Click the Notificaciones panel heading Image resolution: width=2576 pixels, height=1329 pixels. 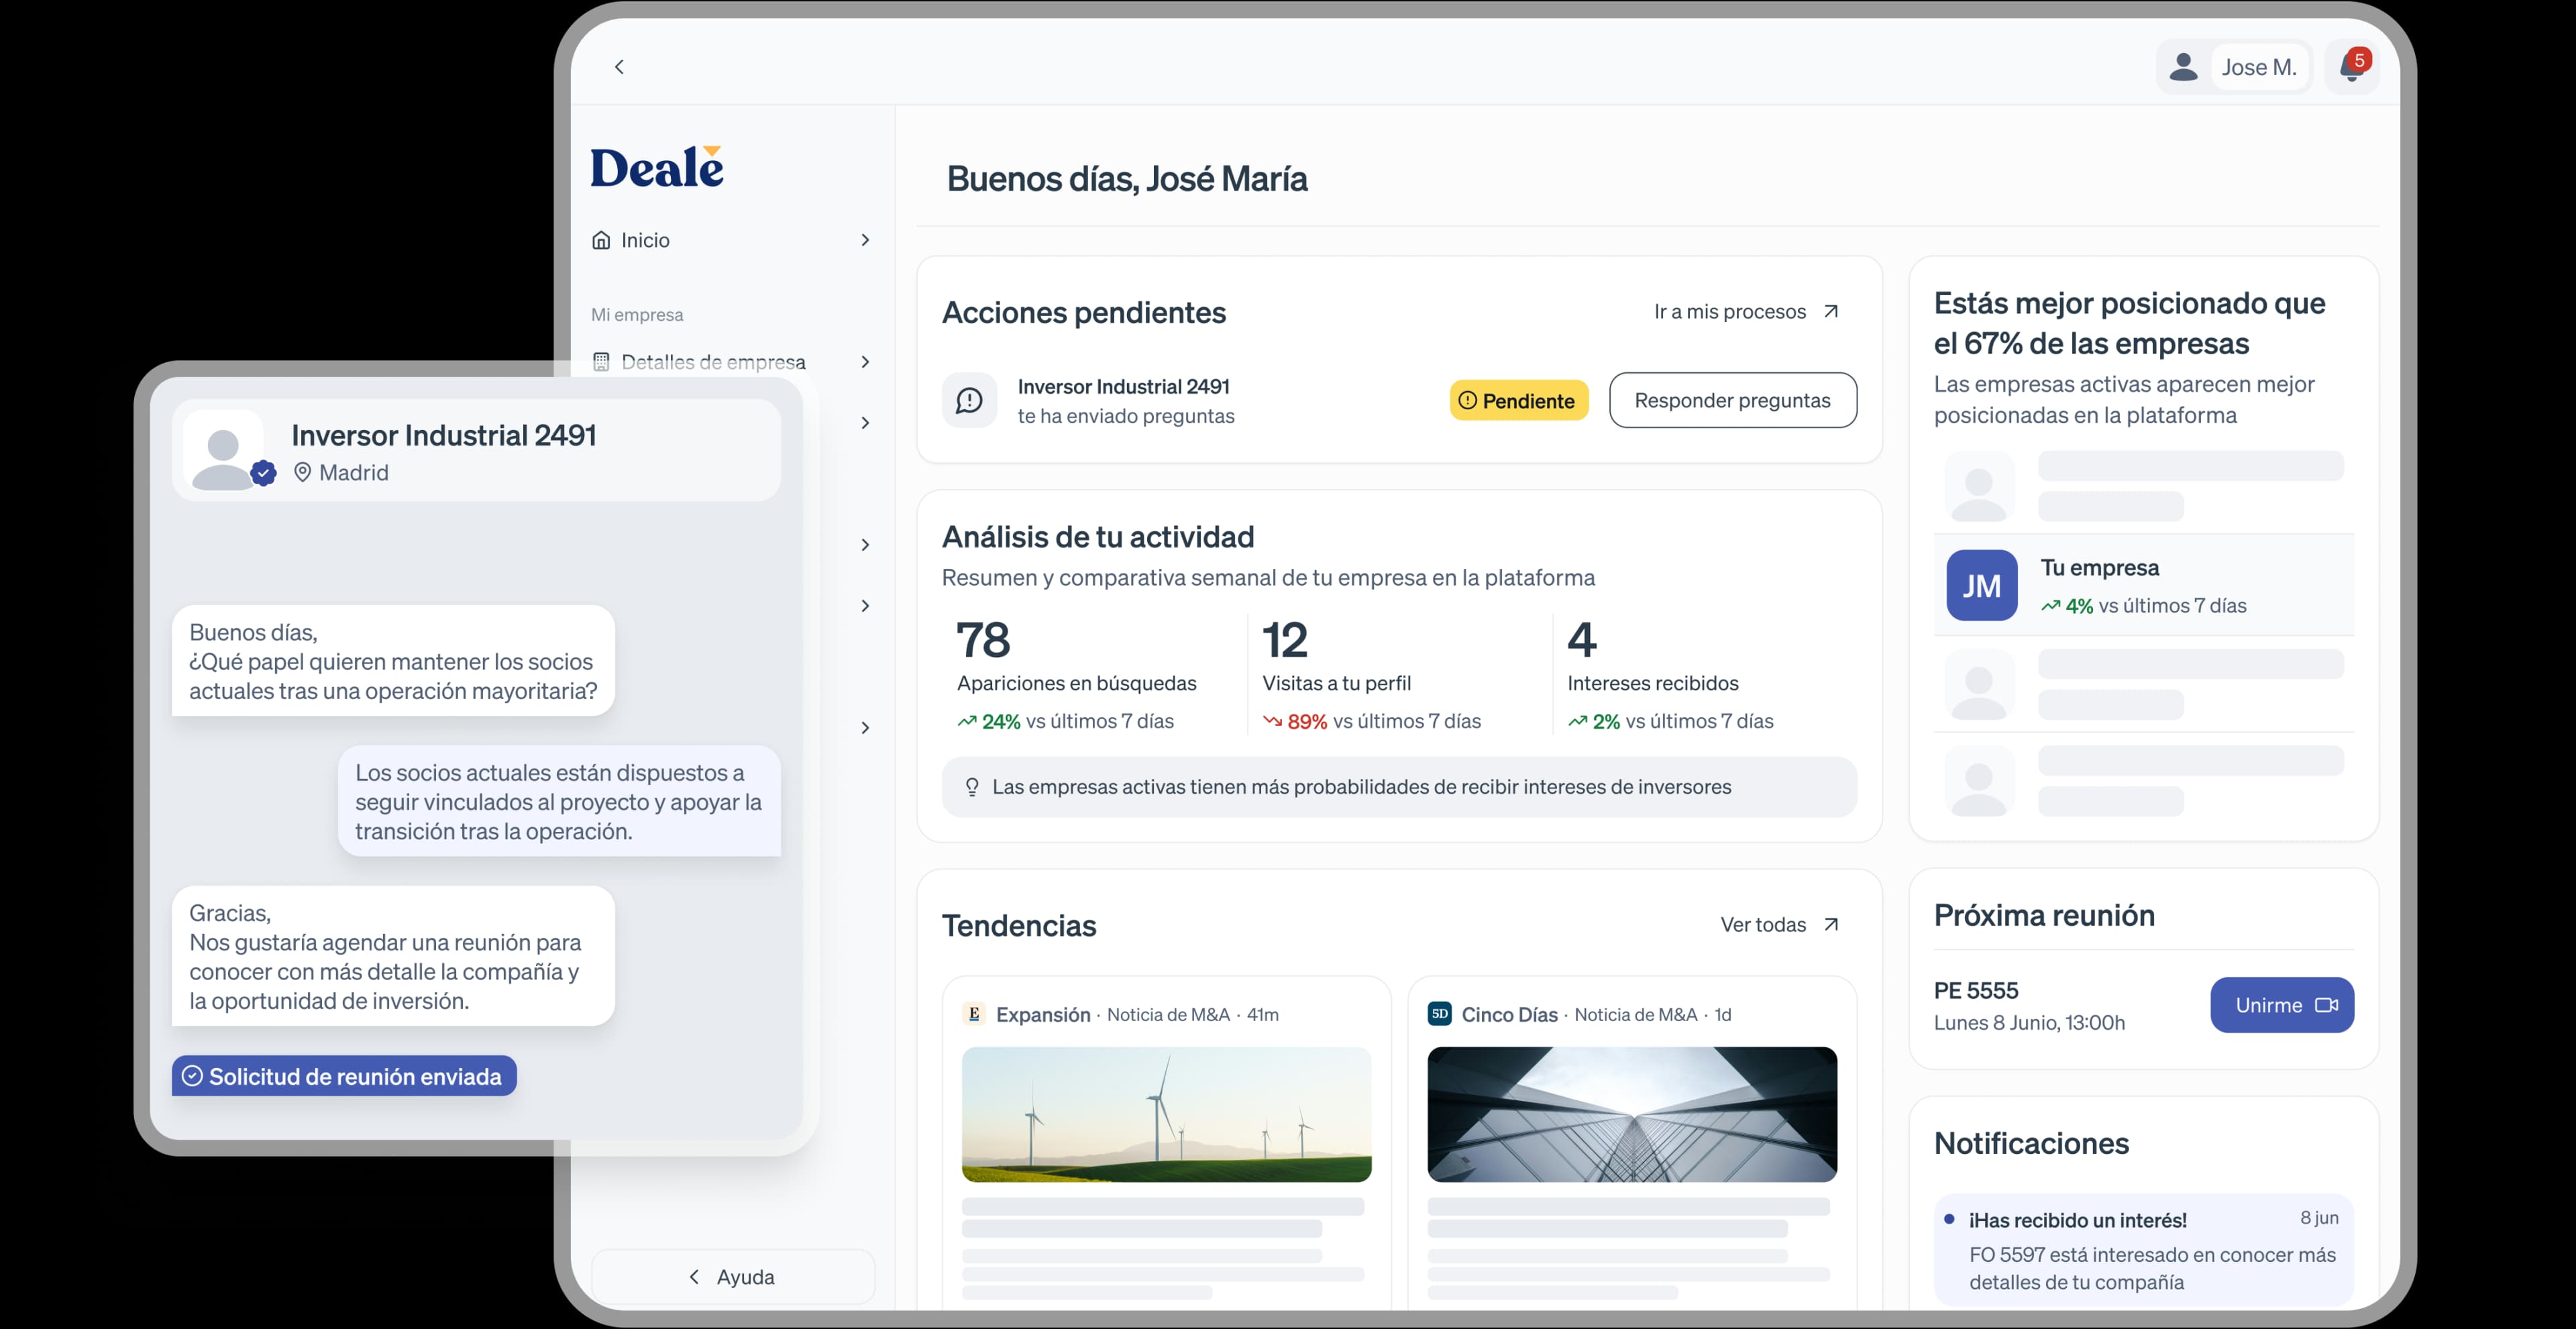coord(2031,1143)
